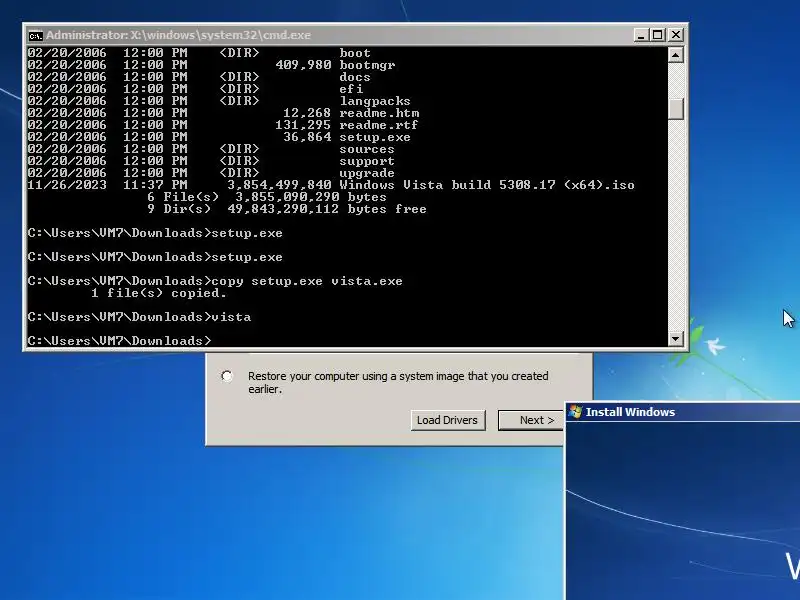800x600 pixels.
Task: Click the copy setup.exe vista.exe command line
Action: point(215,281)
